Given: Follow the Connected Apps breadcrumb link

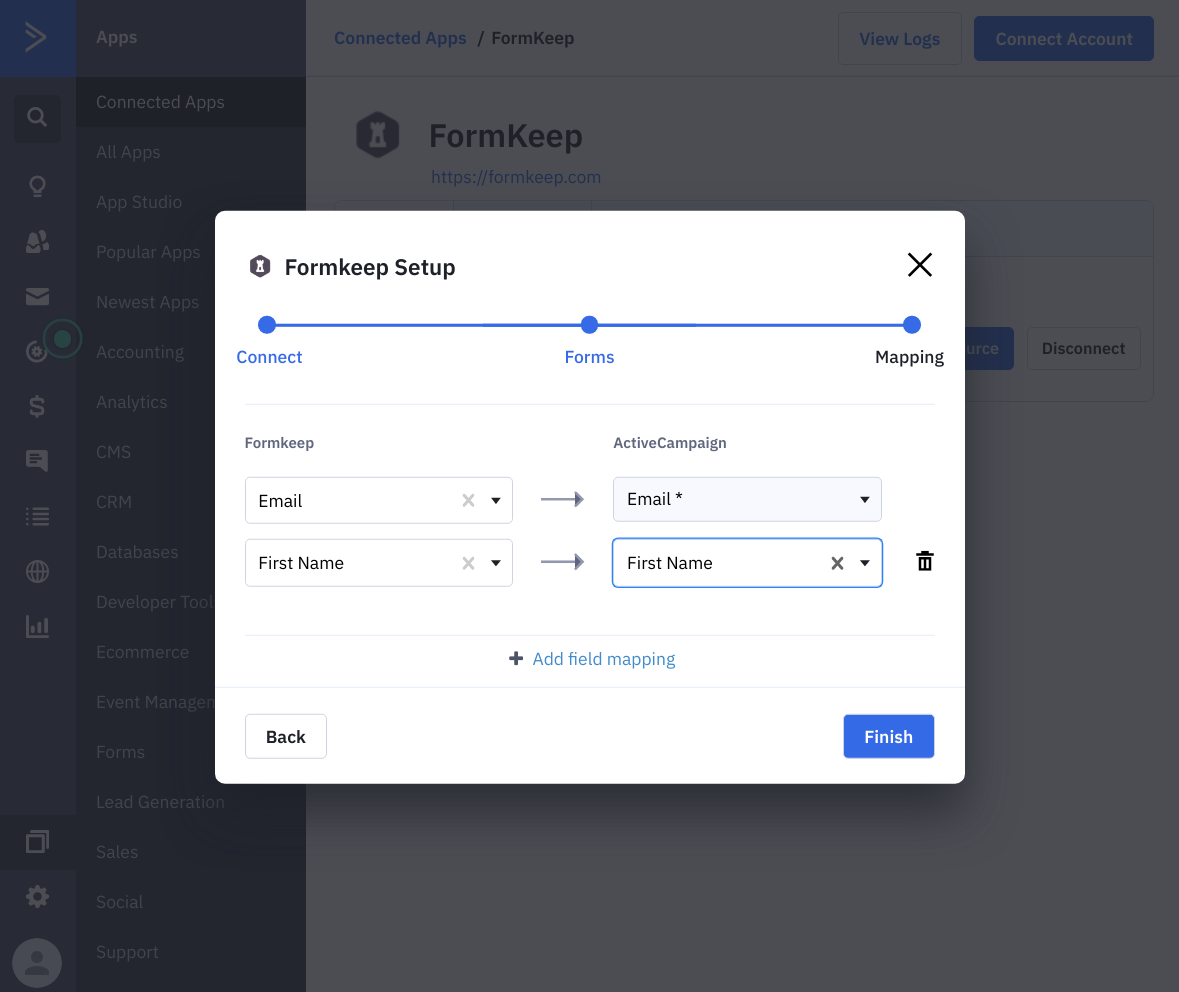Looking at the screenshot, I should point(400,38).
